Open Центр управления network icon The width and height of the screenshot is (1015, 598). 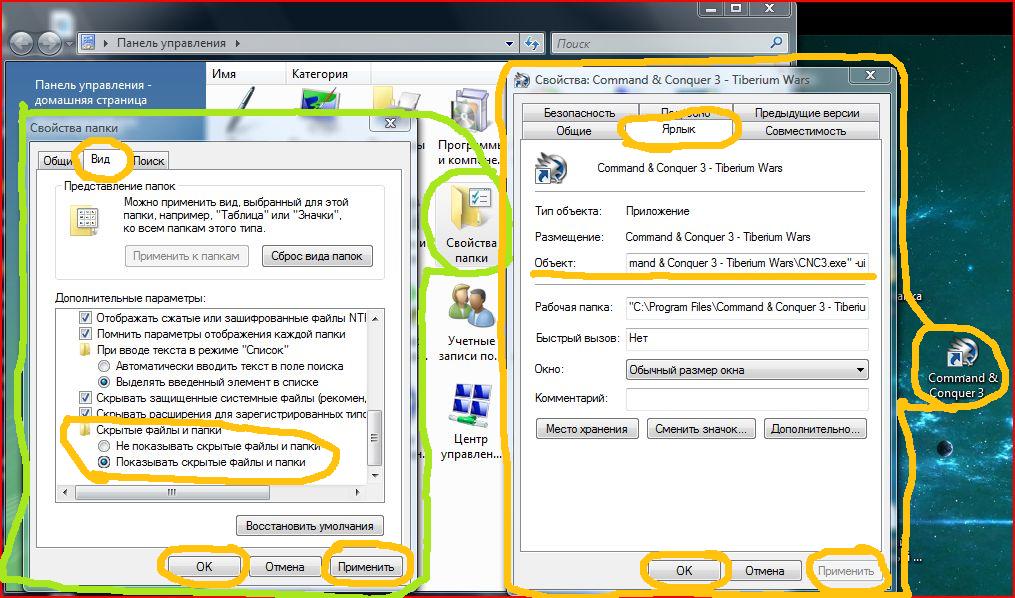coord(471,421)
